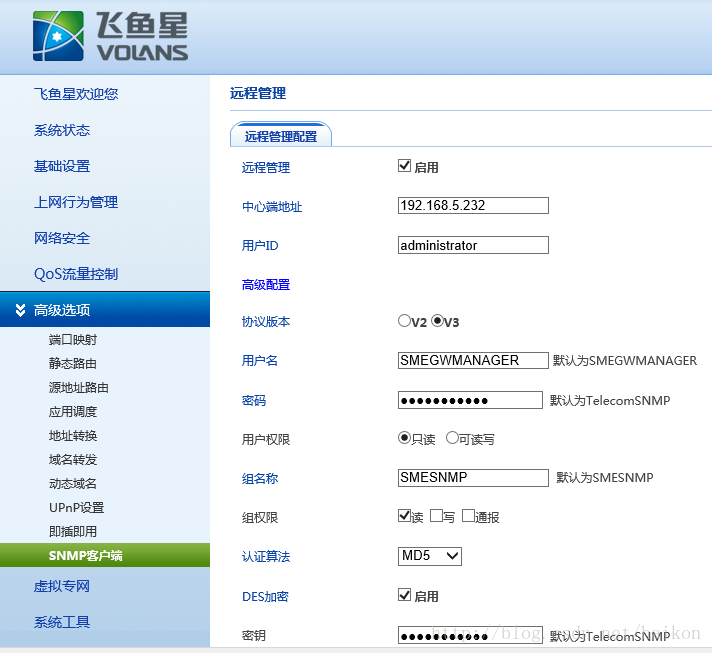Select protocol version V2
The height and width of the screenshot is (653, 712).
[x=404, y=321]
